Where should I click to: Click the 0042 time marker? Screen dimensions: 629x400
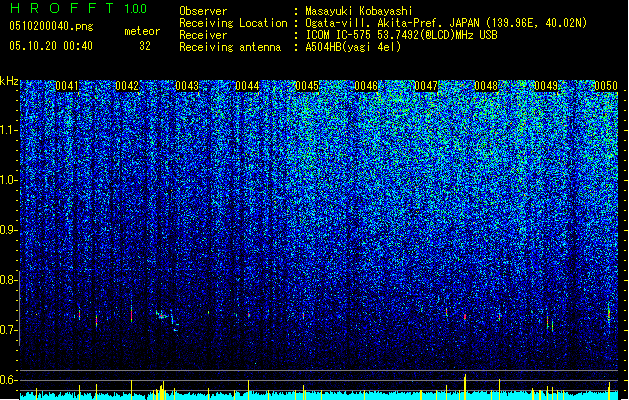tap(127, 86)
